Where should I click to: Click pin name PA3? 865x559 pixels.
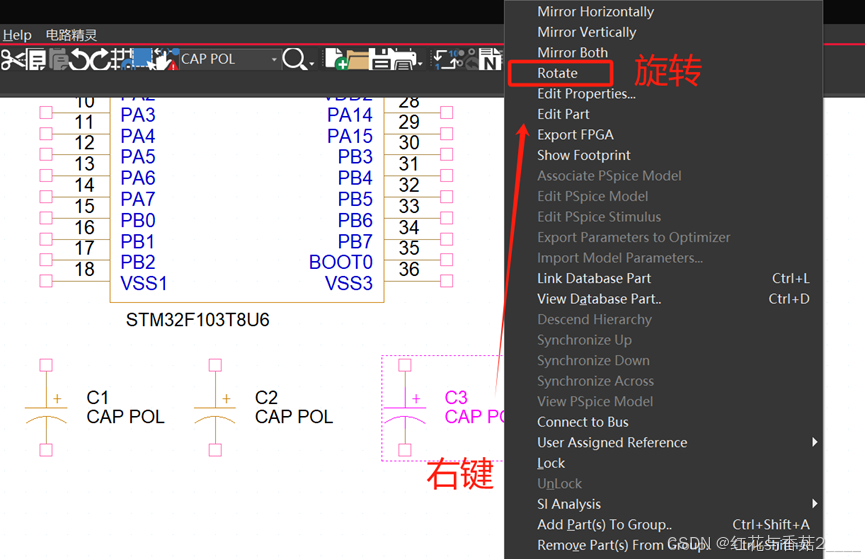(138, 115)
